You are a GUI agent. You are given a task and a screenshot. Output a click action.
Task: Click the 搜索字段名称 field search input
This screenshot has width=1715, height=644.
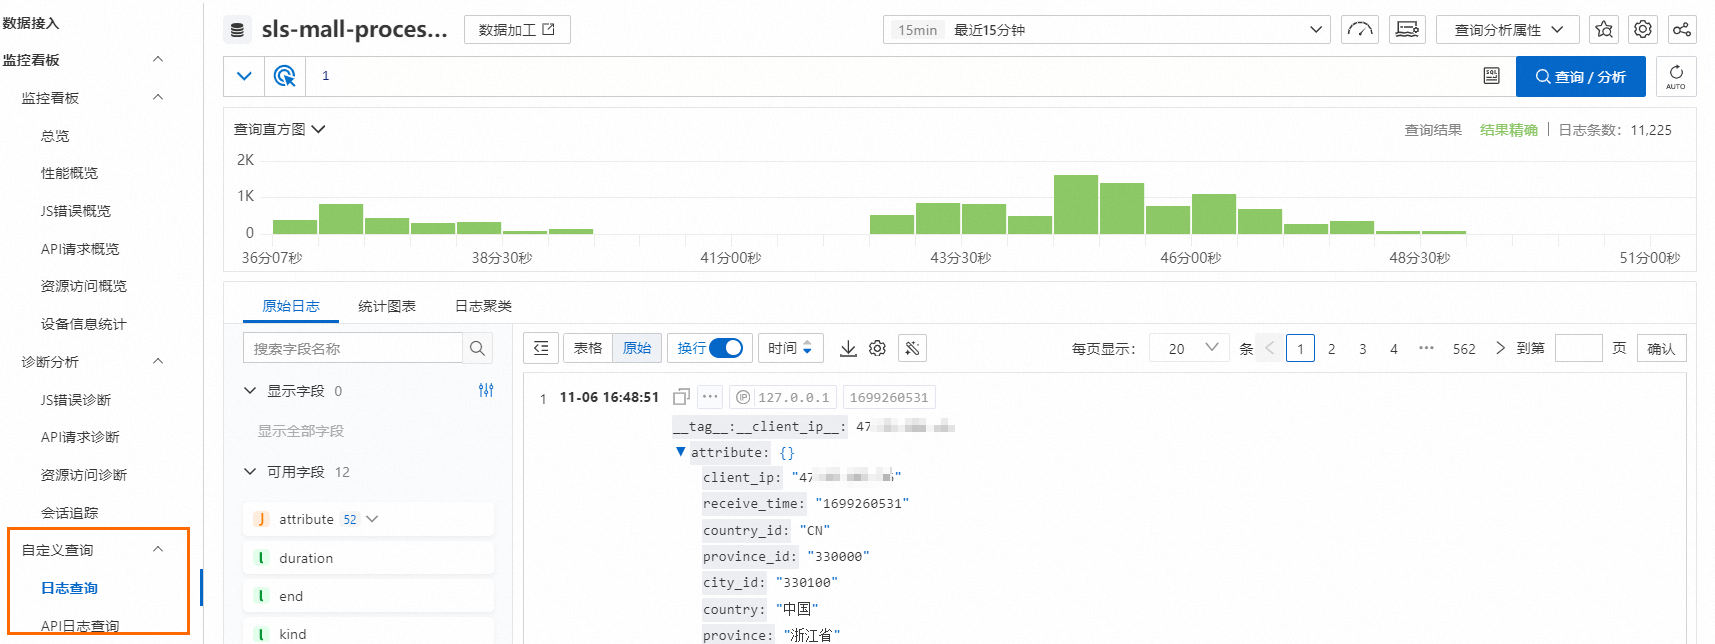click(x=352, y=348)
